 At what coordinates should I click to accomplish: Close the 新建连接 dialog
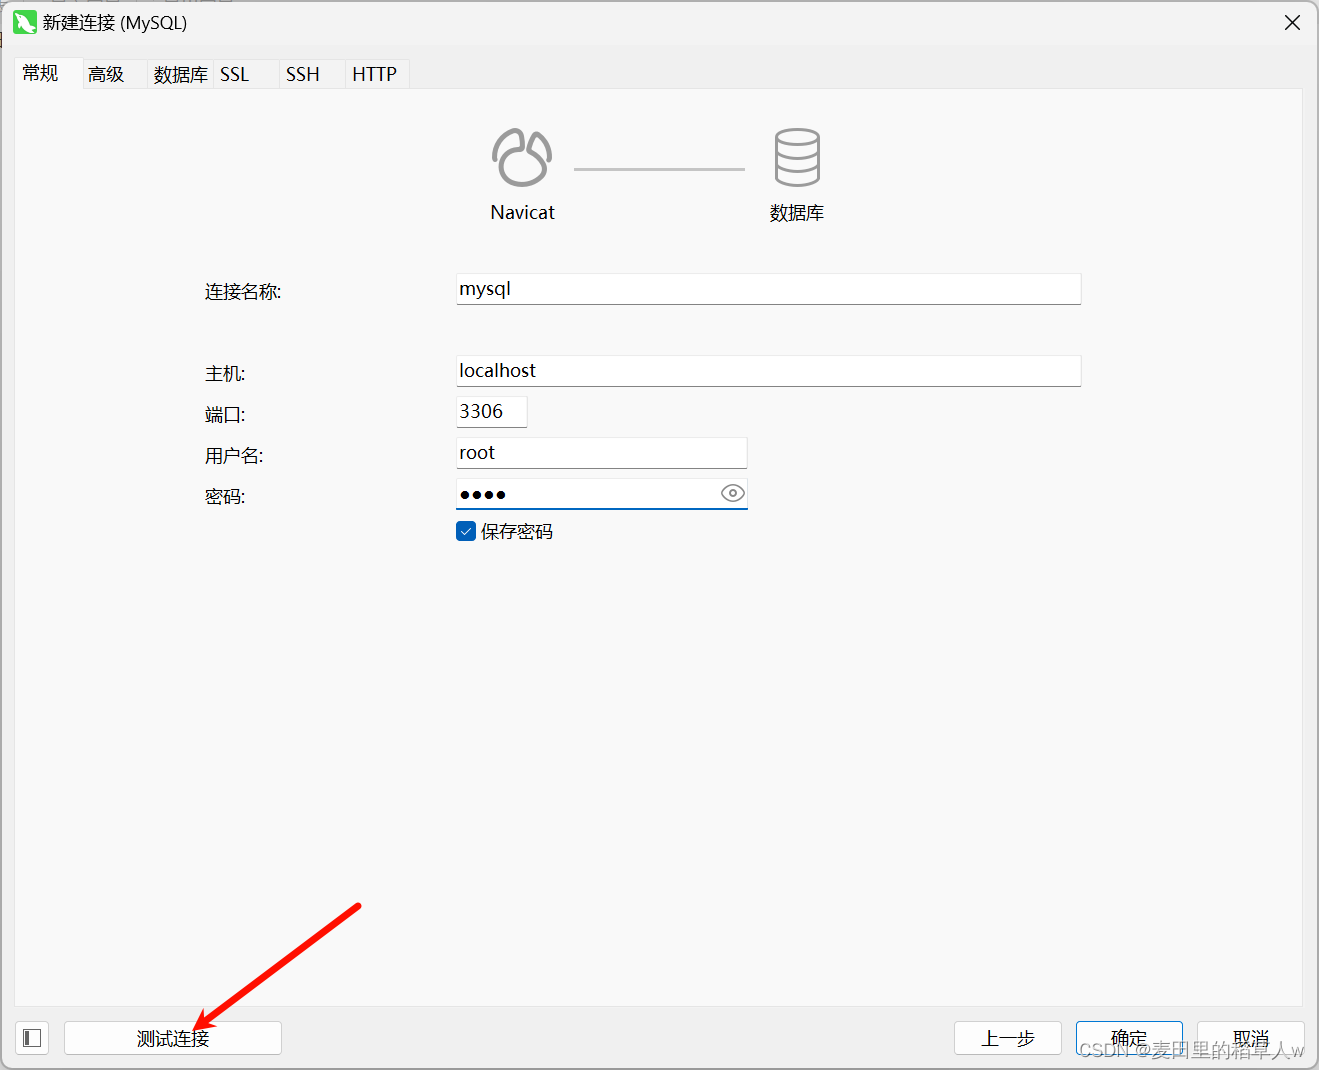click(x=1292, y=22)
